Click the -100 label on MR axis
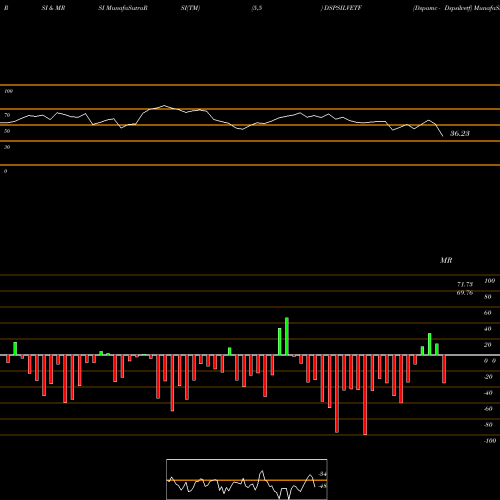The width and height of the screenshot is (500, 500). [490, 441]
